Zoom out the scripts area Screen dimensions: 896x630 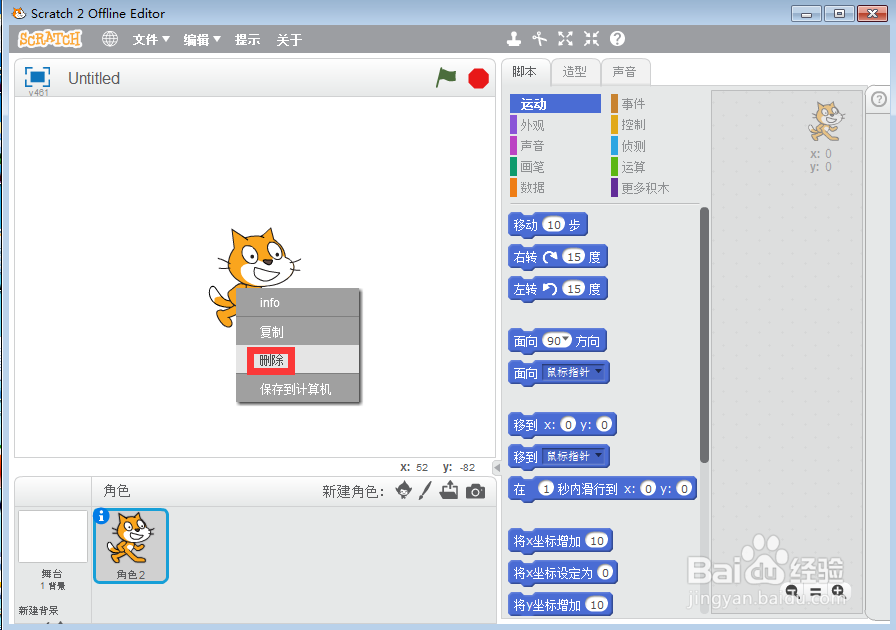792,591
